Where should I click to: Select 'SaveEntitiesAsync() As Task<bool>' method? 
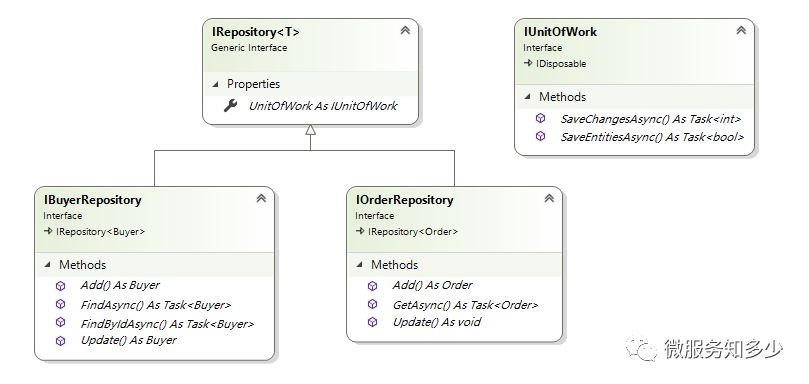(x=652, y=137)
